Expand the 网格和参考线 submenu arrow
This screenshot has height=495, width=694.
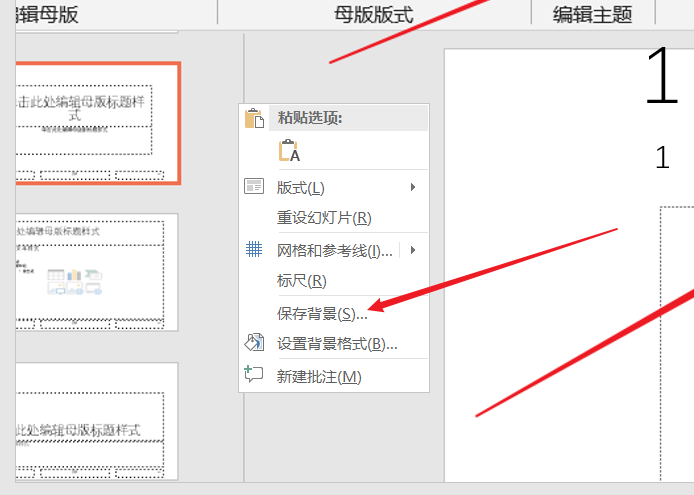point(413,250)
